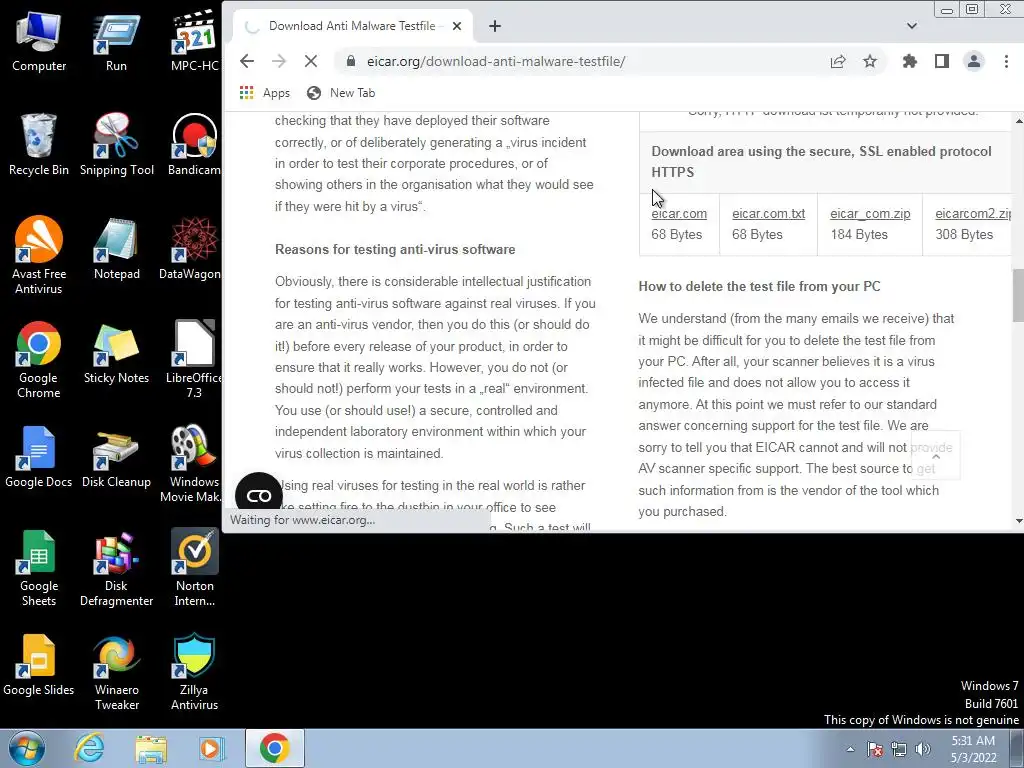Open Chrome's three-dot menu

click(x=1006, y=61)
